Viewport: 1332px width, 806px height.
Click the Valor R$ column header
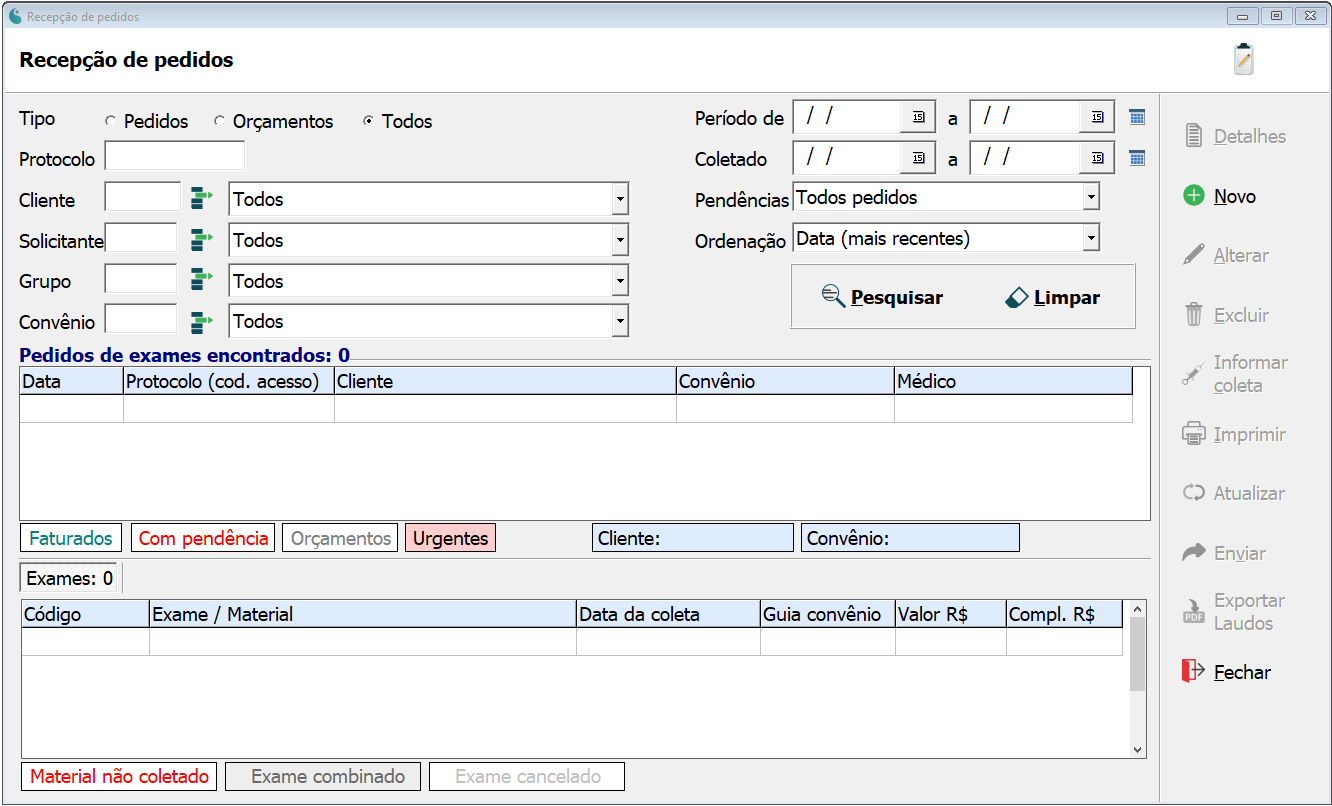point(951,614)
